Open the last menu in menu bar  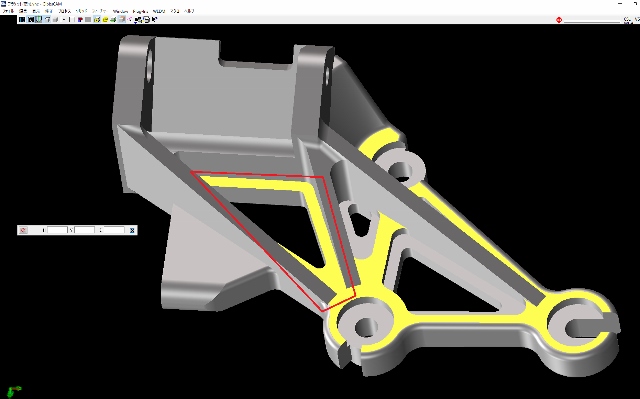189,11
